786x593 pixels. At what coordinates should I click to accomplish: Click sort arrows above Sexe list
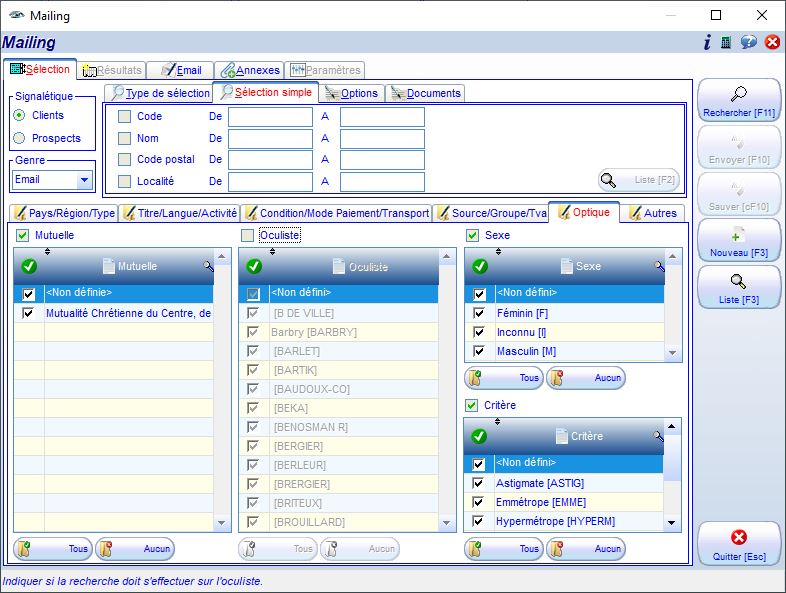[x=498, y=252]
